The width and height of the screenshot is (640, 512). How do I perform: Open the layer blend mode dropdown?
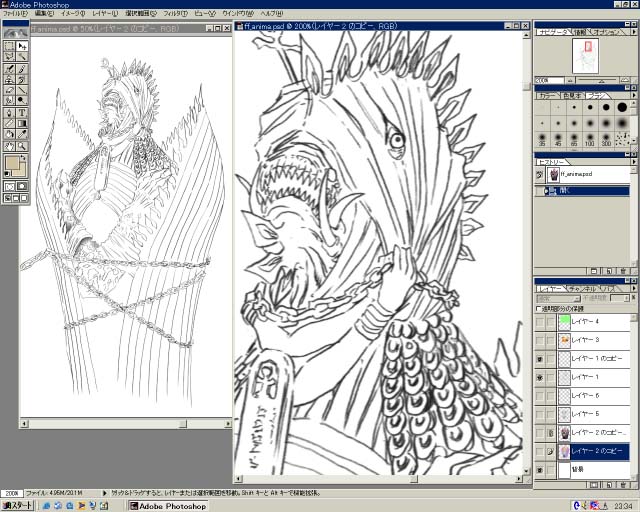(x=560, y=298)
